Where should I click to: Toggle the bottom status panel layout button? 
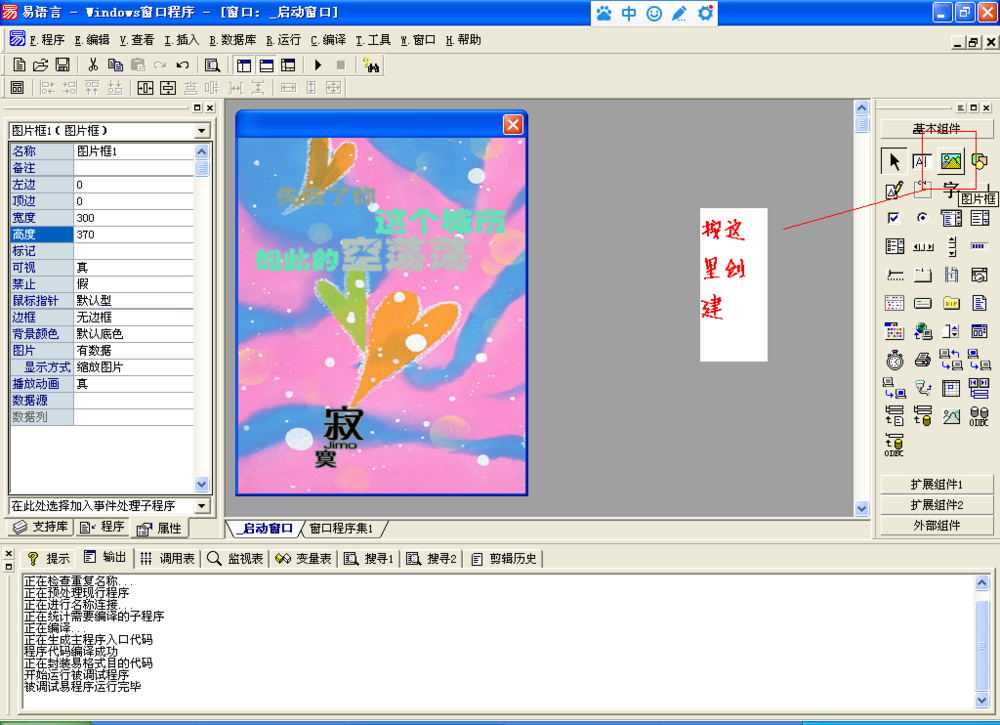pyautogui.click(x=266, y=65)
